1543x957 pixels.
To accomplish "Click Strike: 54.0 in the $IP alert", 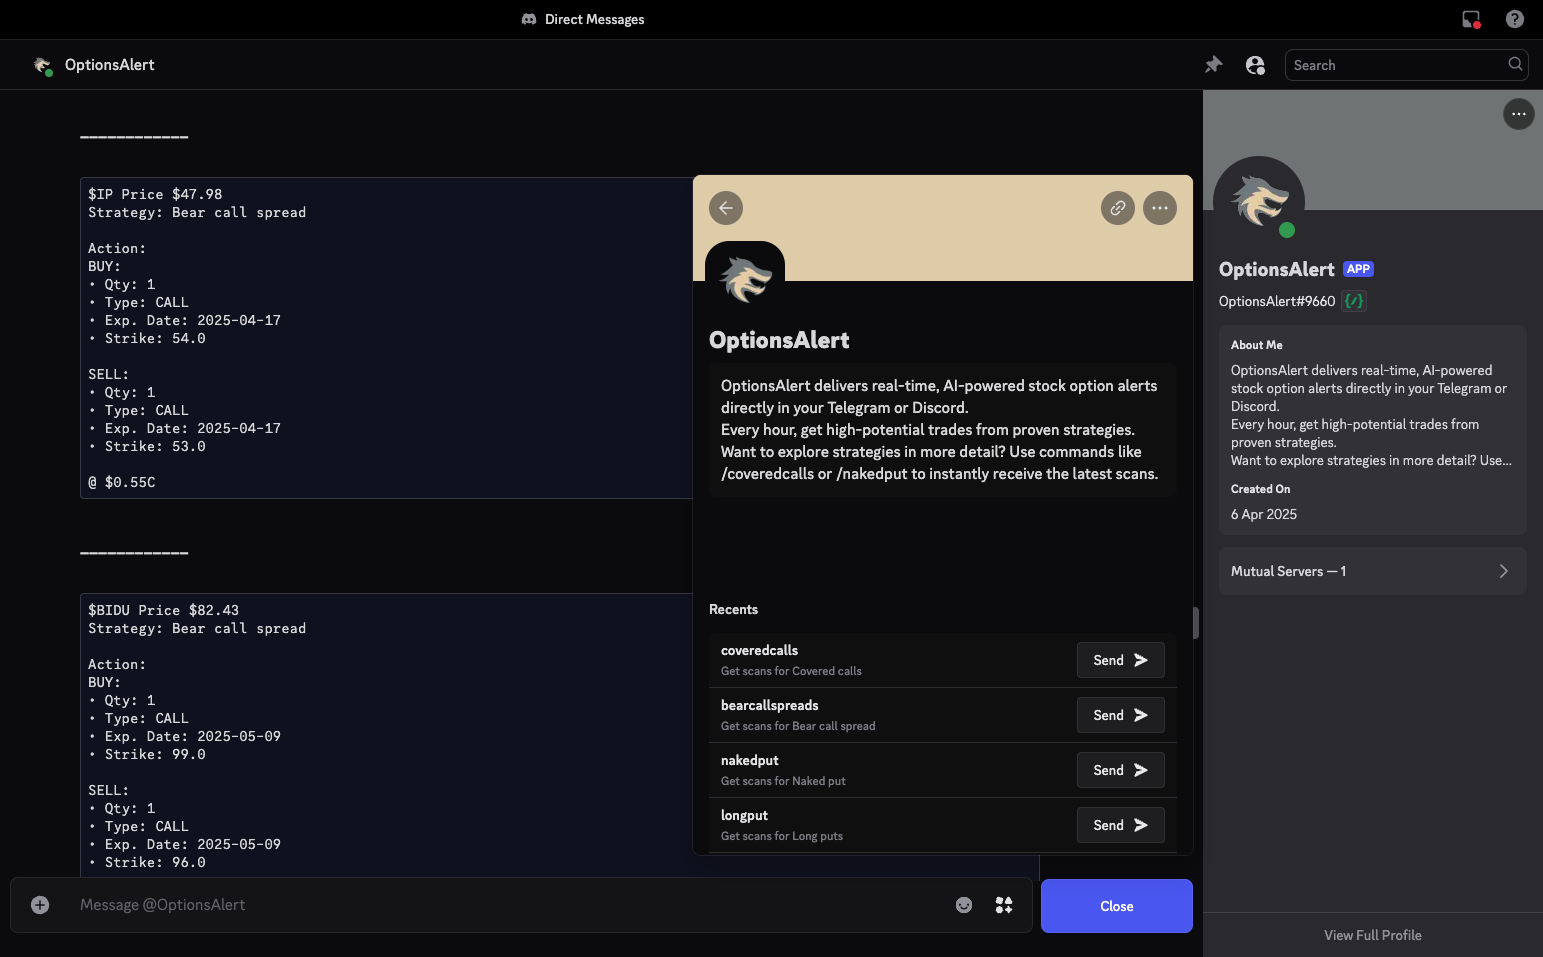I will 155,338.
